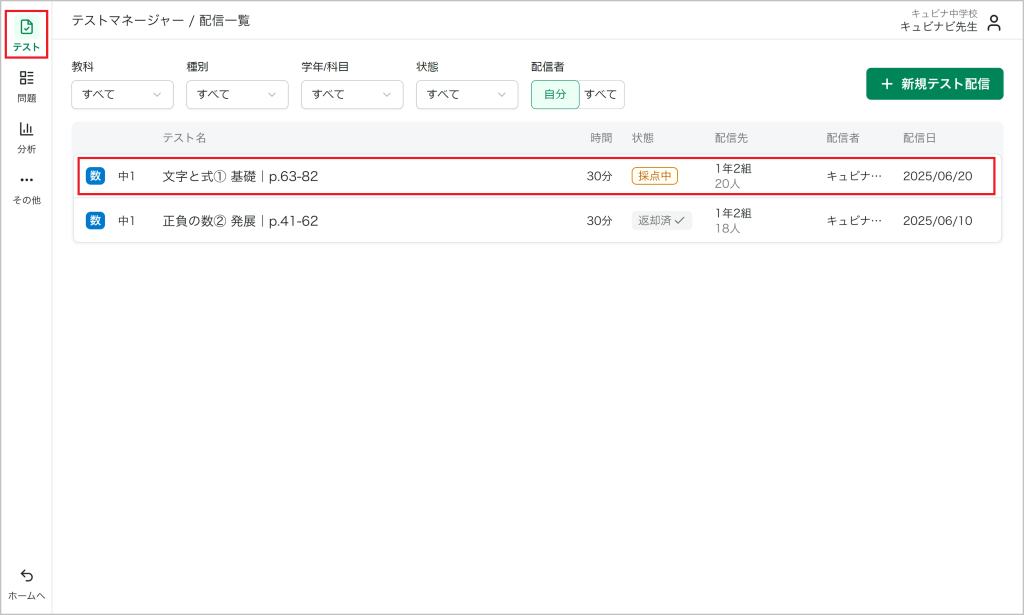The image size is (1024, 615).
Task: Click the 配信先 column header
Action: [731, 138]
